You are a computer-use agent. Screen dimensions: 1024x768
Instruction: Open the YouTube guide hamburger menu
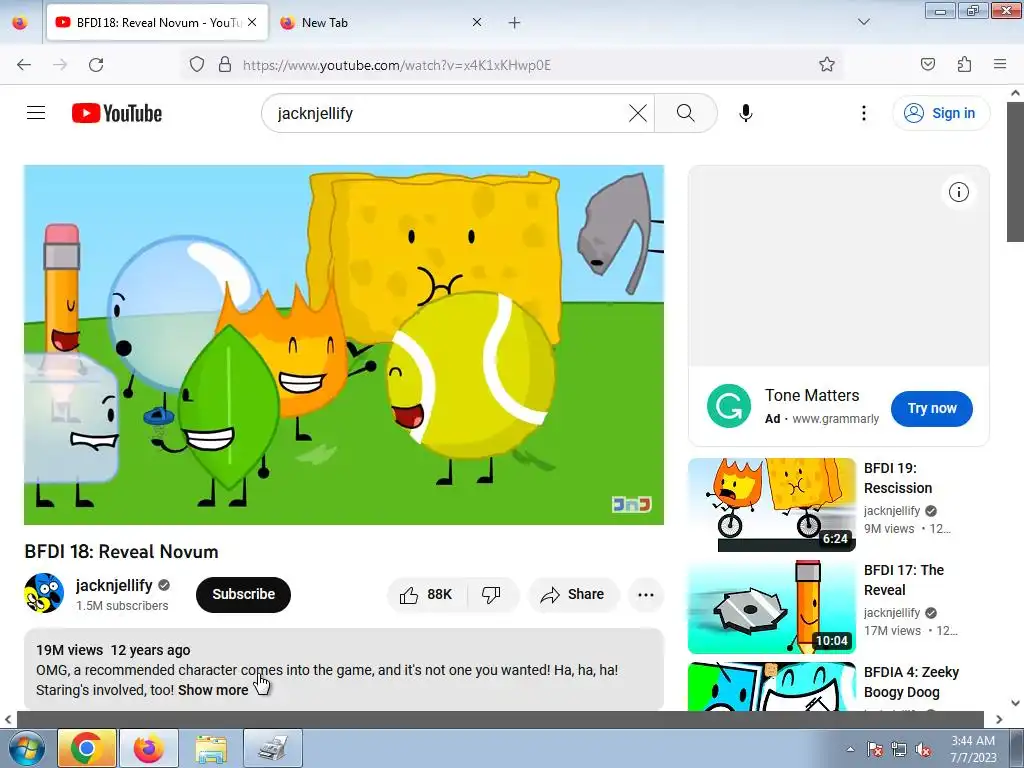[x=36, y=113]
